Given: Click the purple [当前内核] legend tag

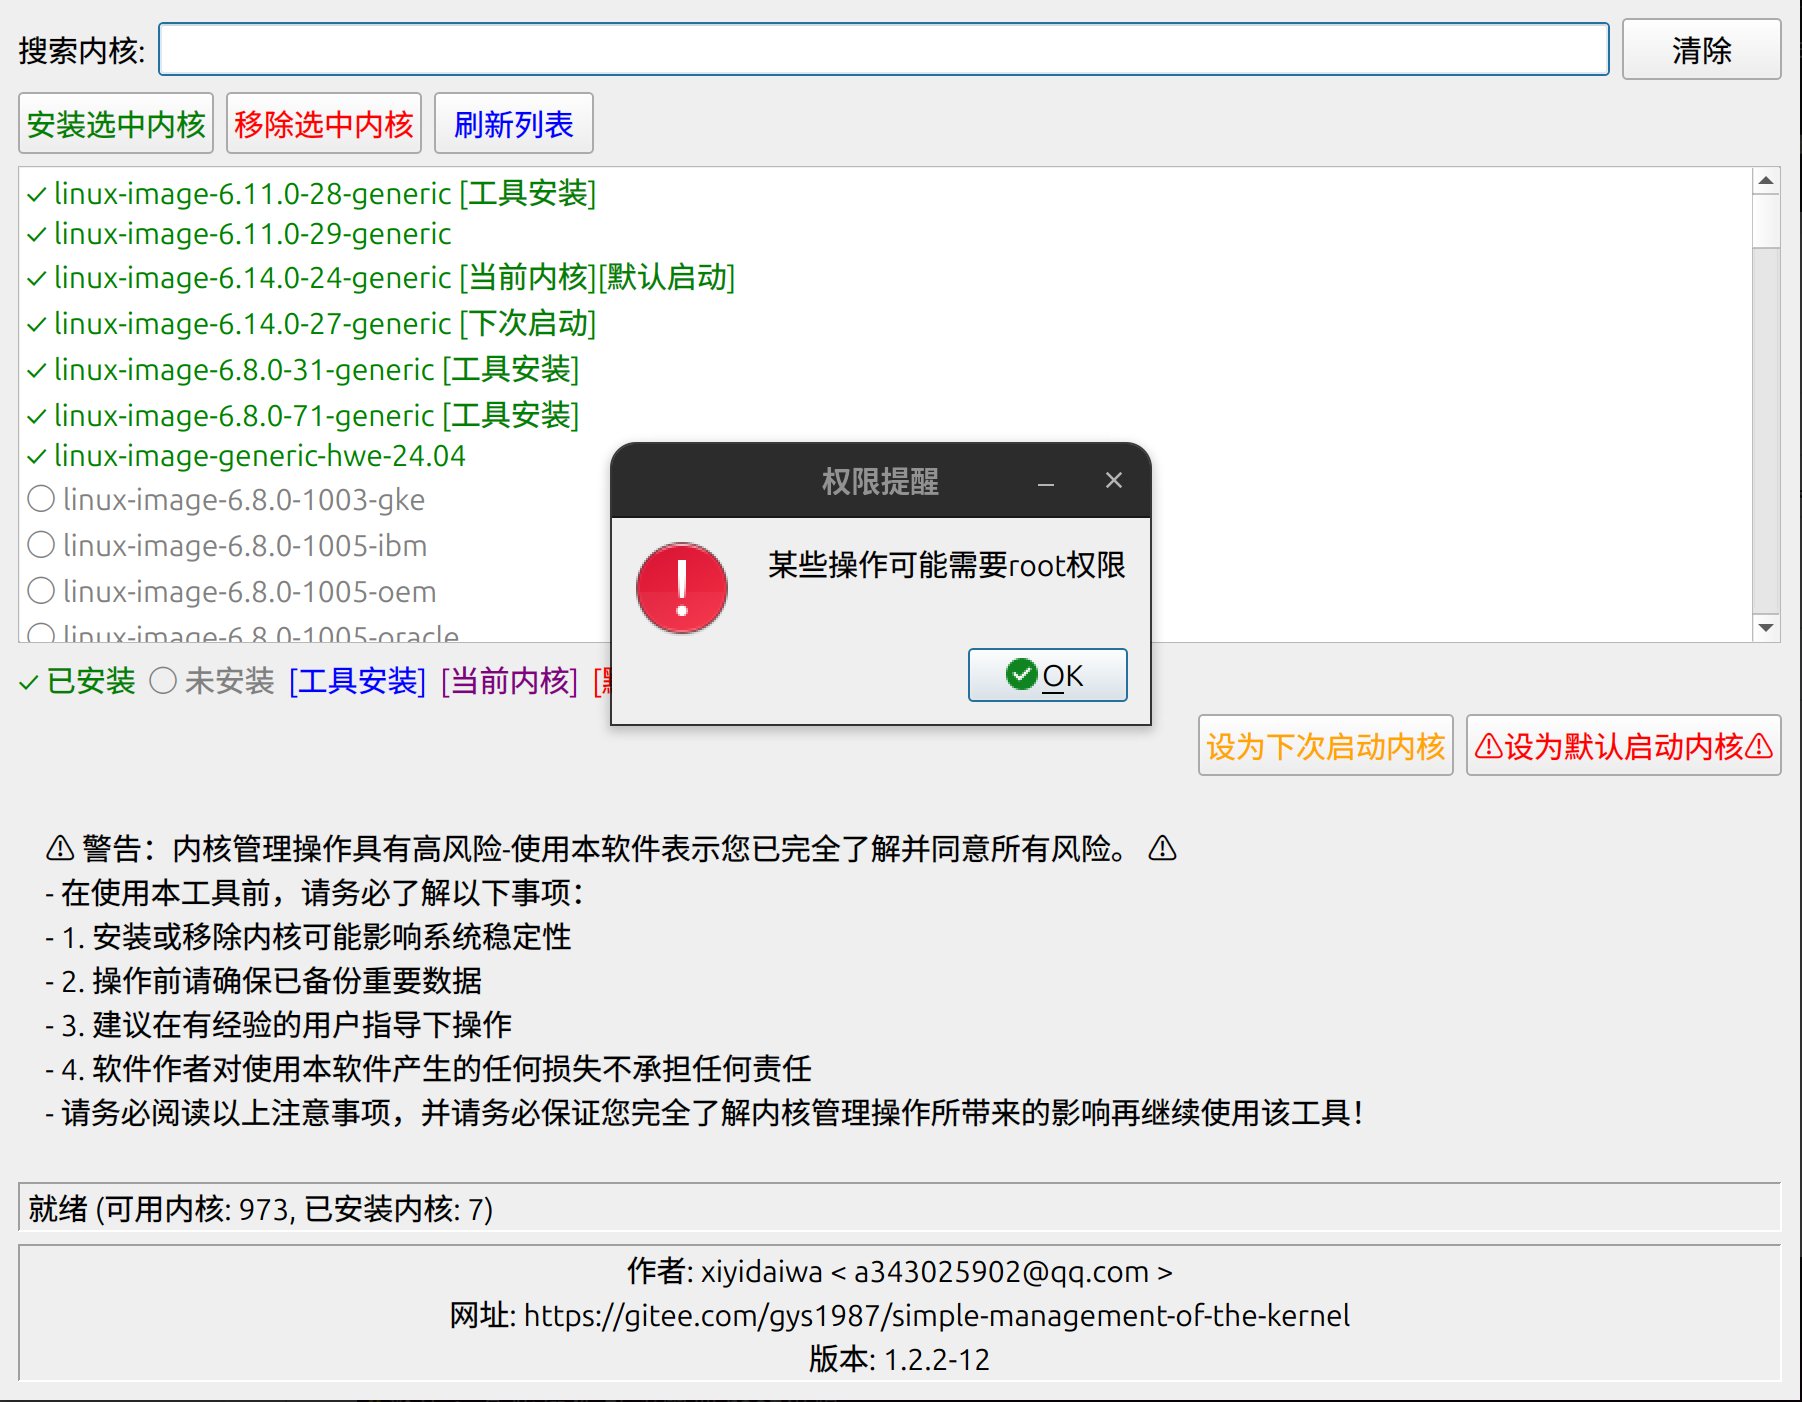Looking at the screenshot, I should click(x=509, y=681).
